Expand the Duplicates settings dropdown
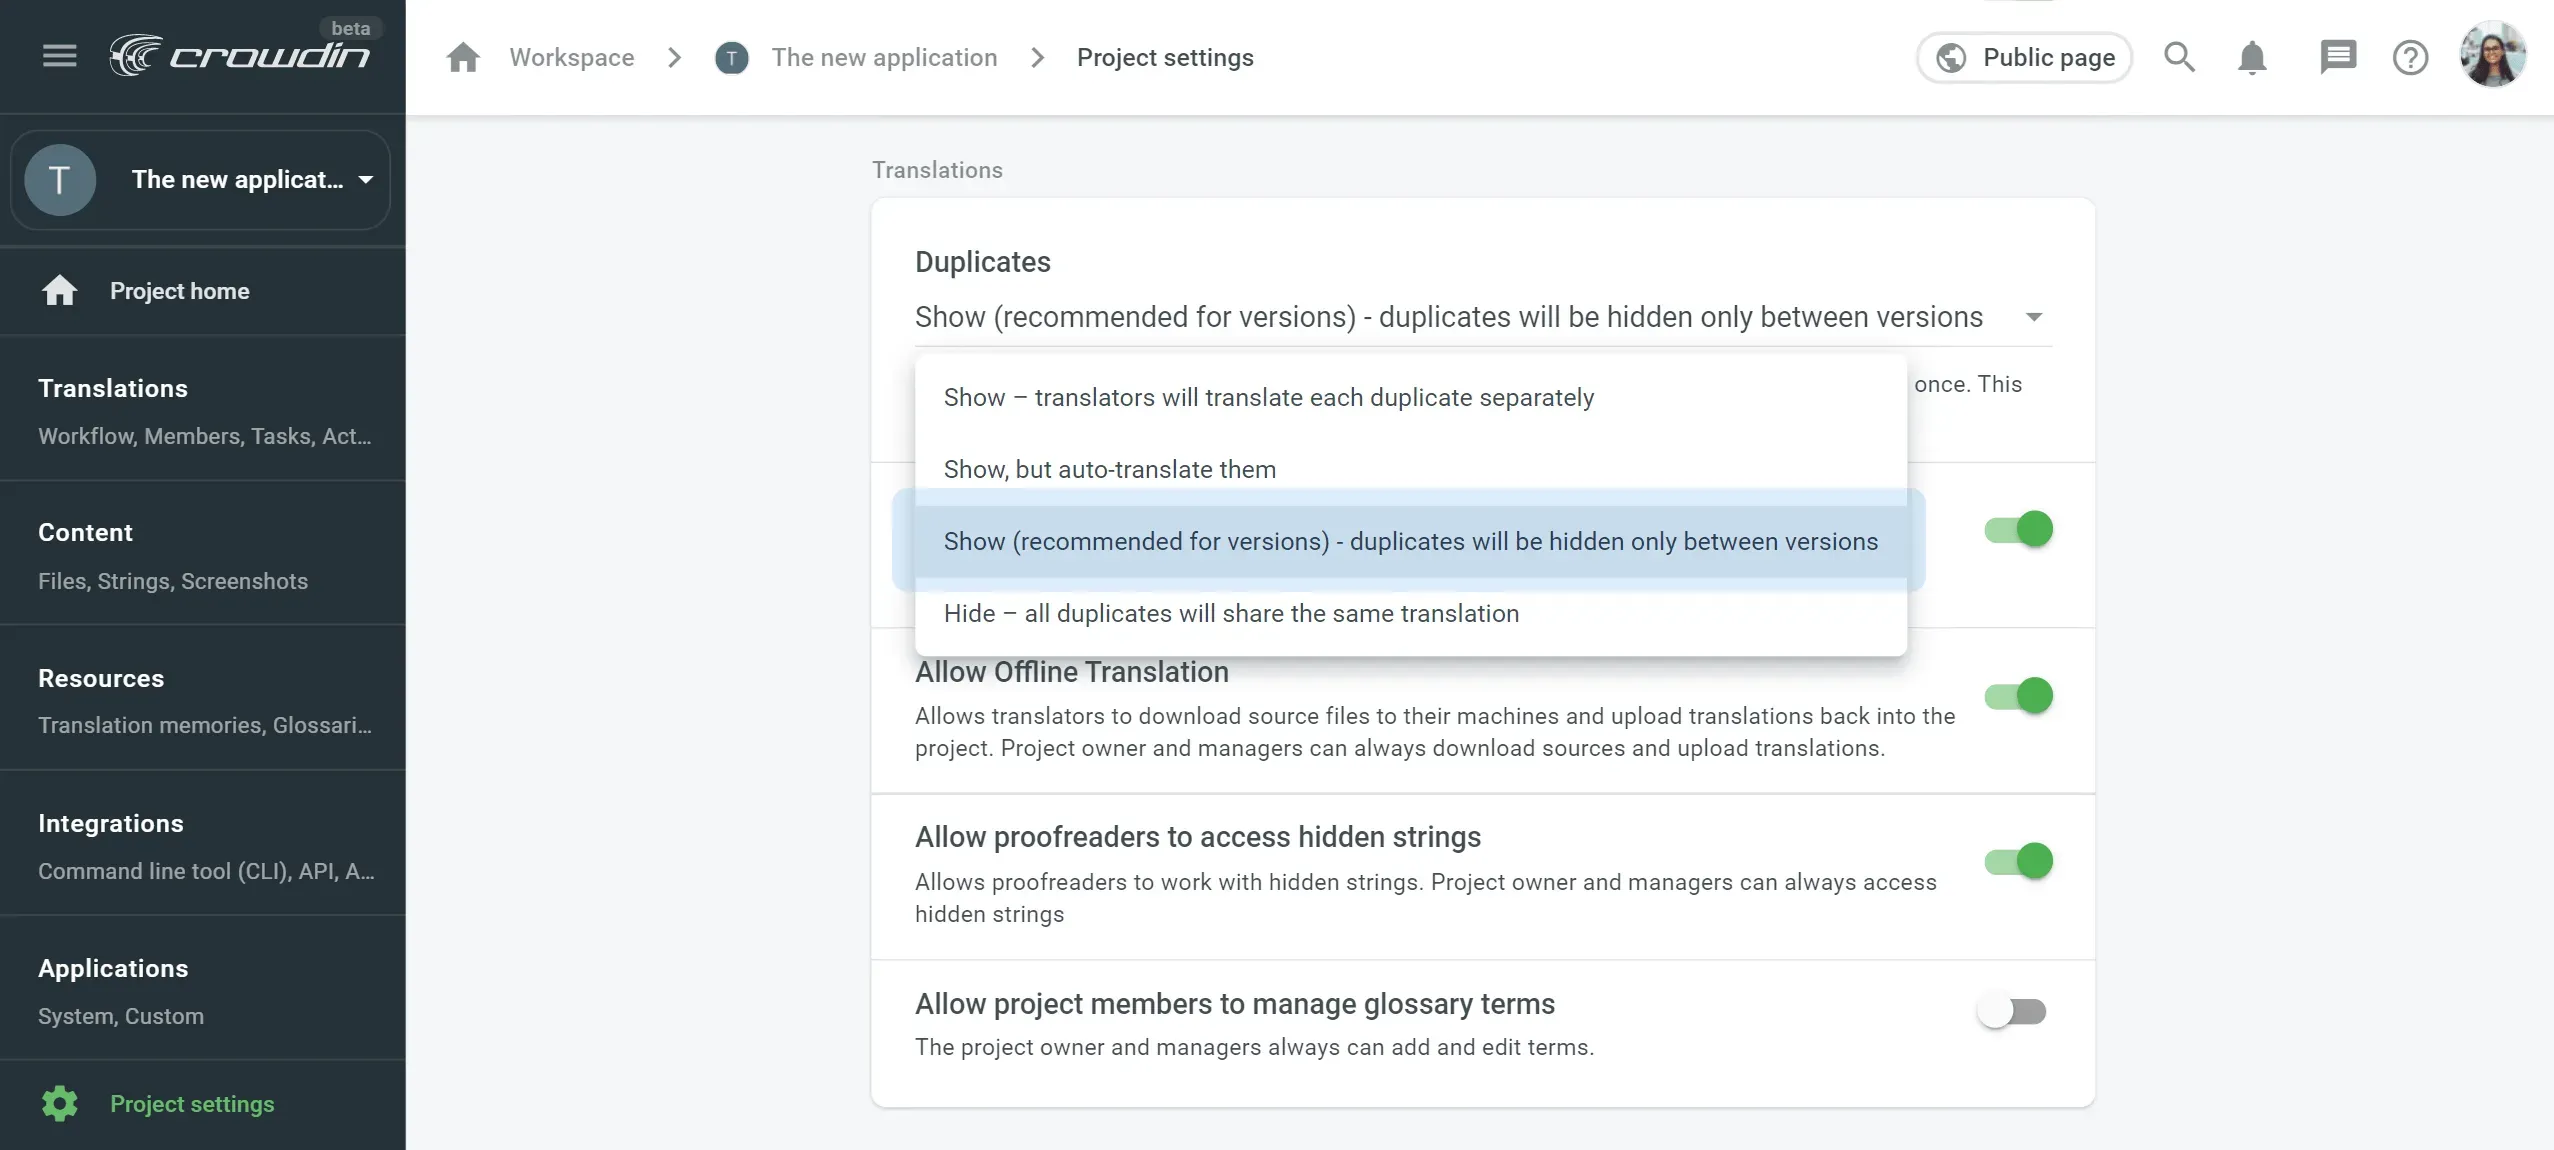Screen dimensions: 2554x1150 pos(2036,318)
